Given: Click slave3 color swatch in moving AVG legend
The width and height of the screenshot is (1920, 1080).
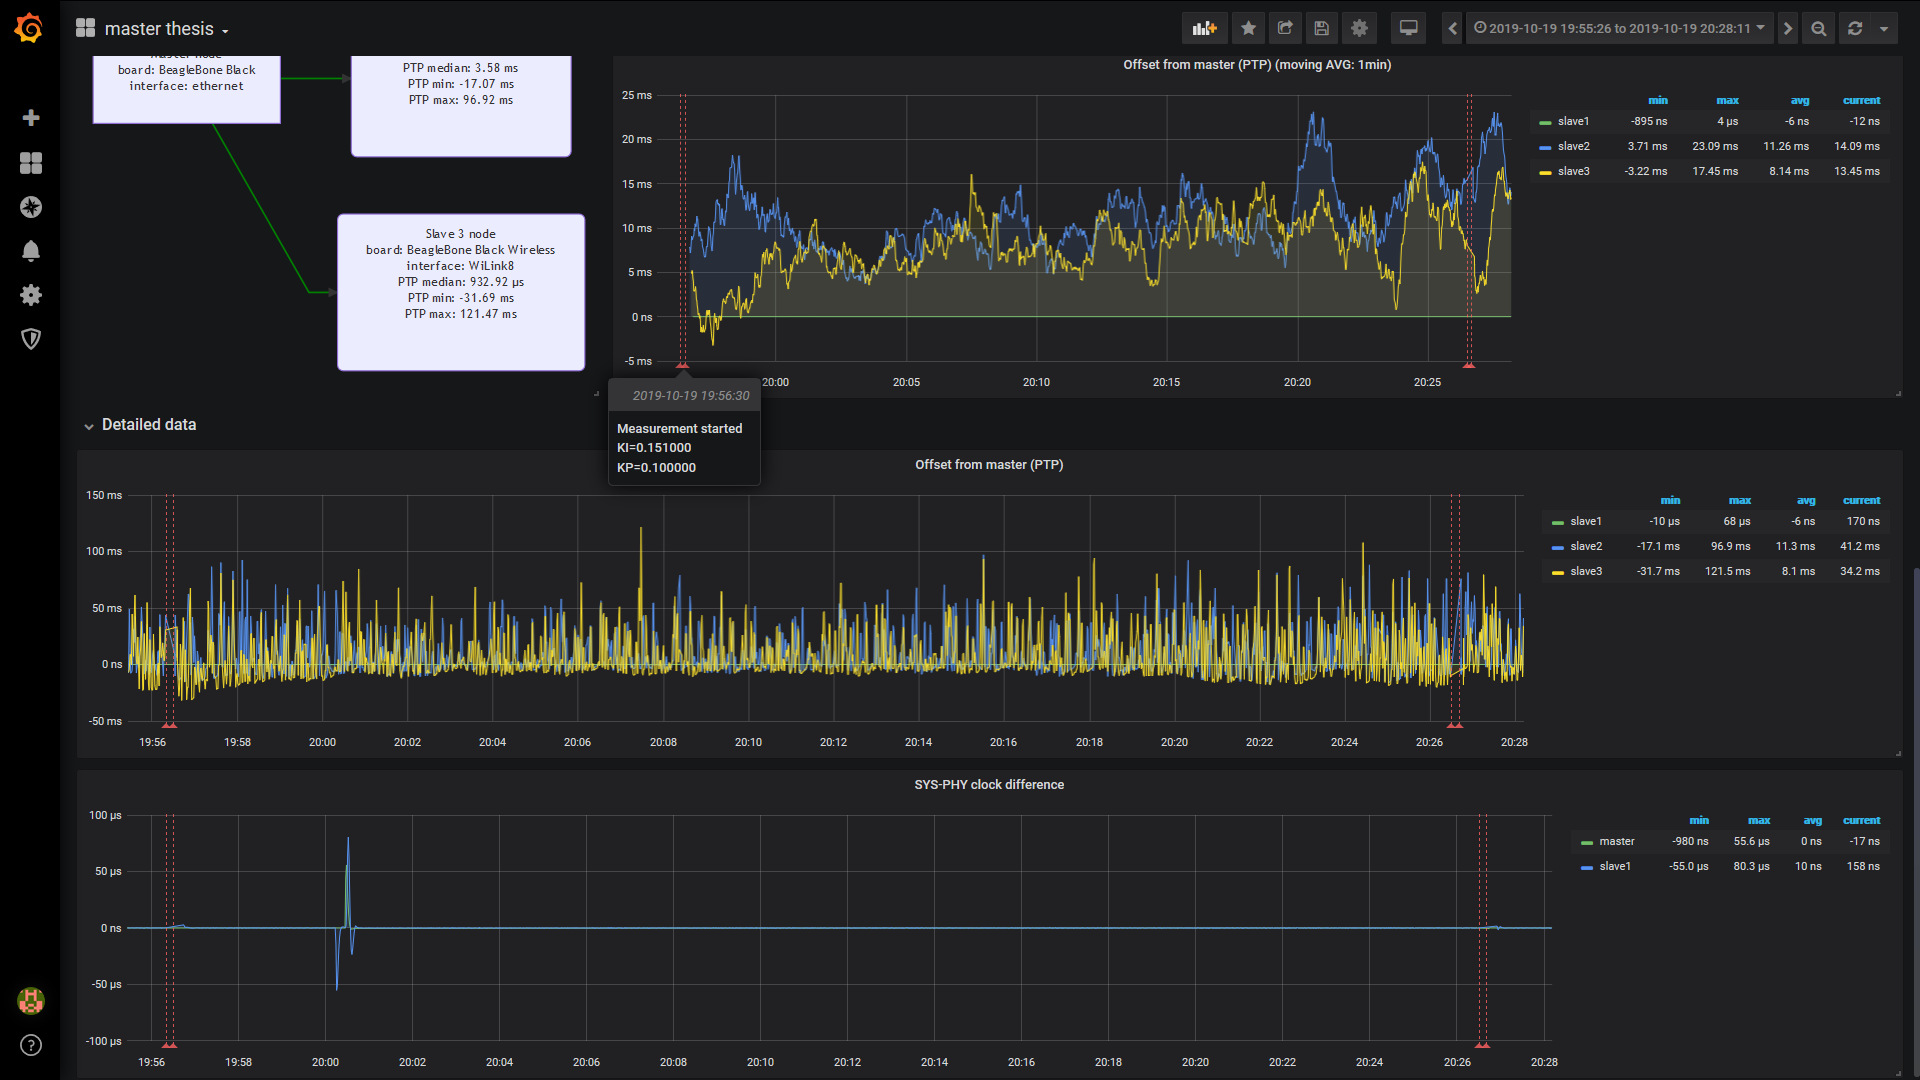Looking at the screenshot, I should click(x=1545, y=172).
